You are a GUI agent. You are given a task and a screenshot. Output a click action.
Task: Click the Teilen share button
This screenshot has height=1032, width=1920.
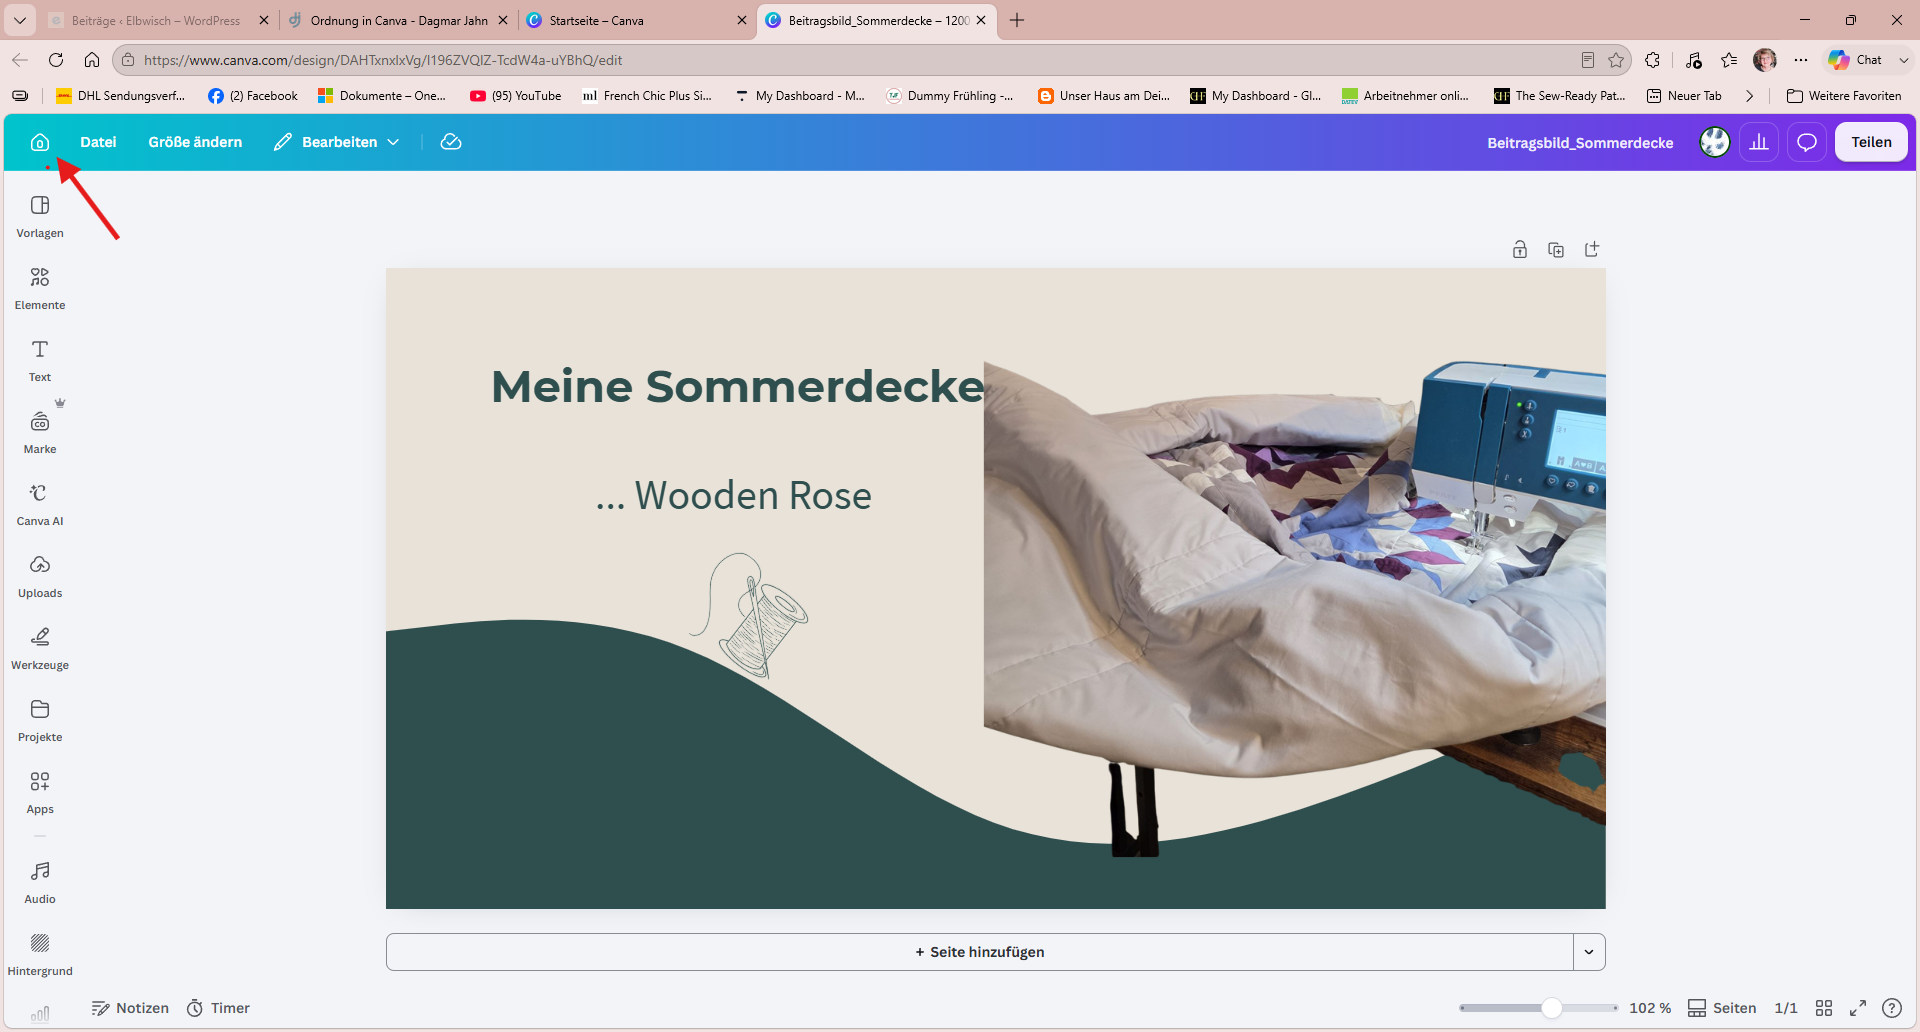click(1871, 142)
